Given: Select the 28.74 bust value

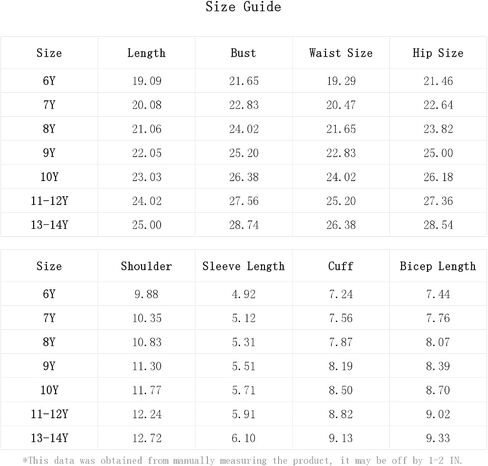Looking at the screenshot, I should 244,225.
